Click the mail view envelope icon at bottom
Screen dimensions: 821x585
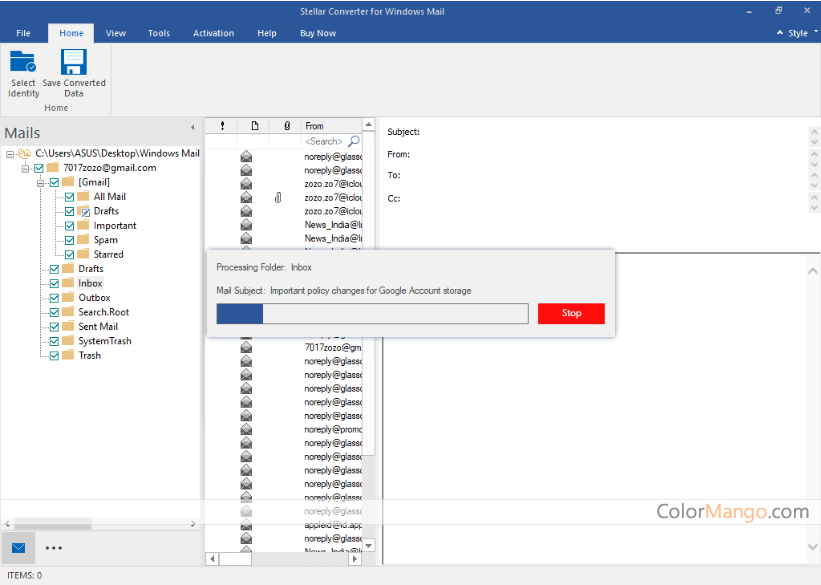coord(18,548)
